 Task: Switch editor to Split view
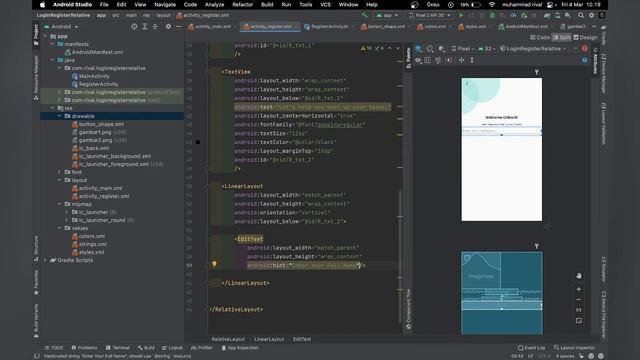pyautogui.click(x=562, y=37)
